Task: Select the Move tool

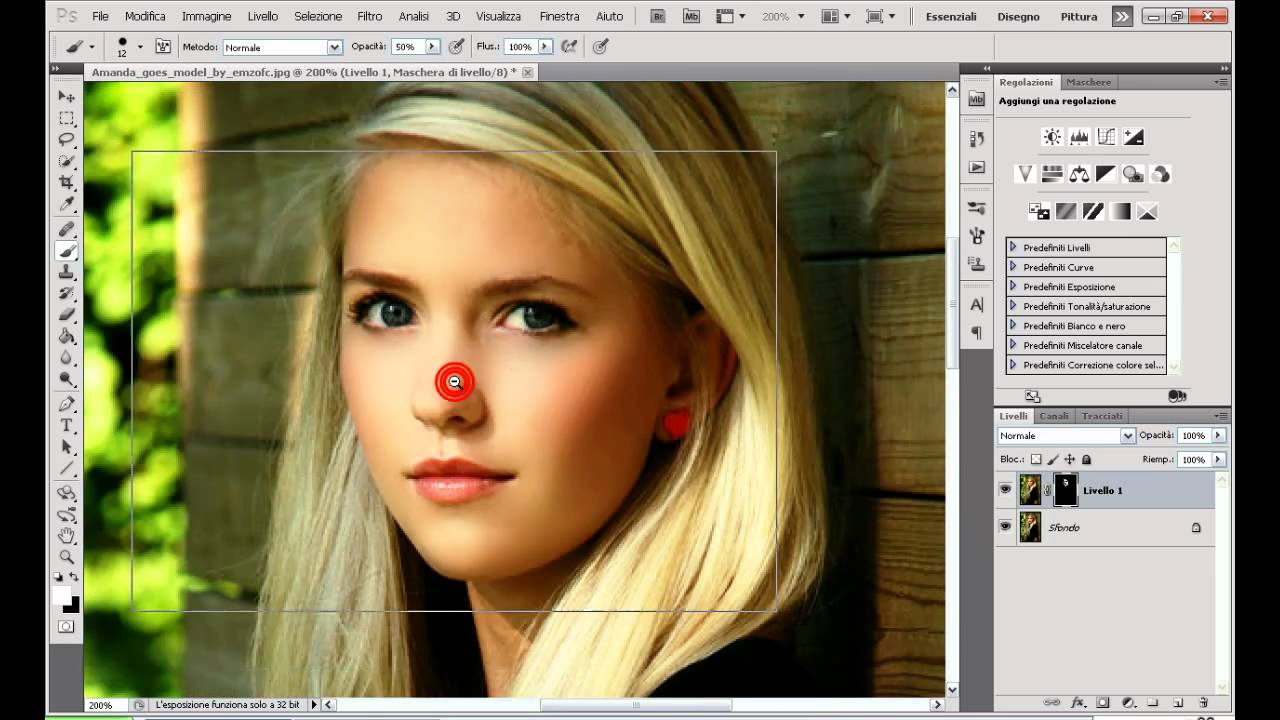Action: tap(66, 96)
